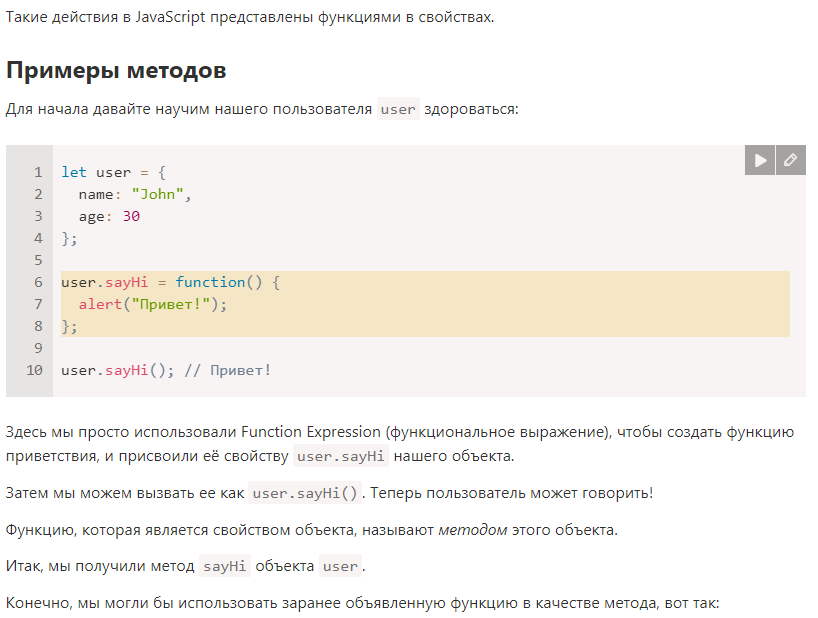The width and height of the screenshot is (818, 618).
Task: Click highlighted line "user.sayHi = function() {"
Action: 170,283
